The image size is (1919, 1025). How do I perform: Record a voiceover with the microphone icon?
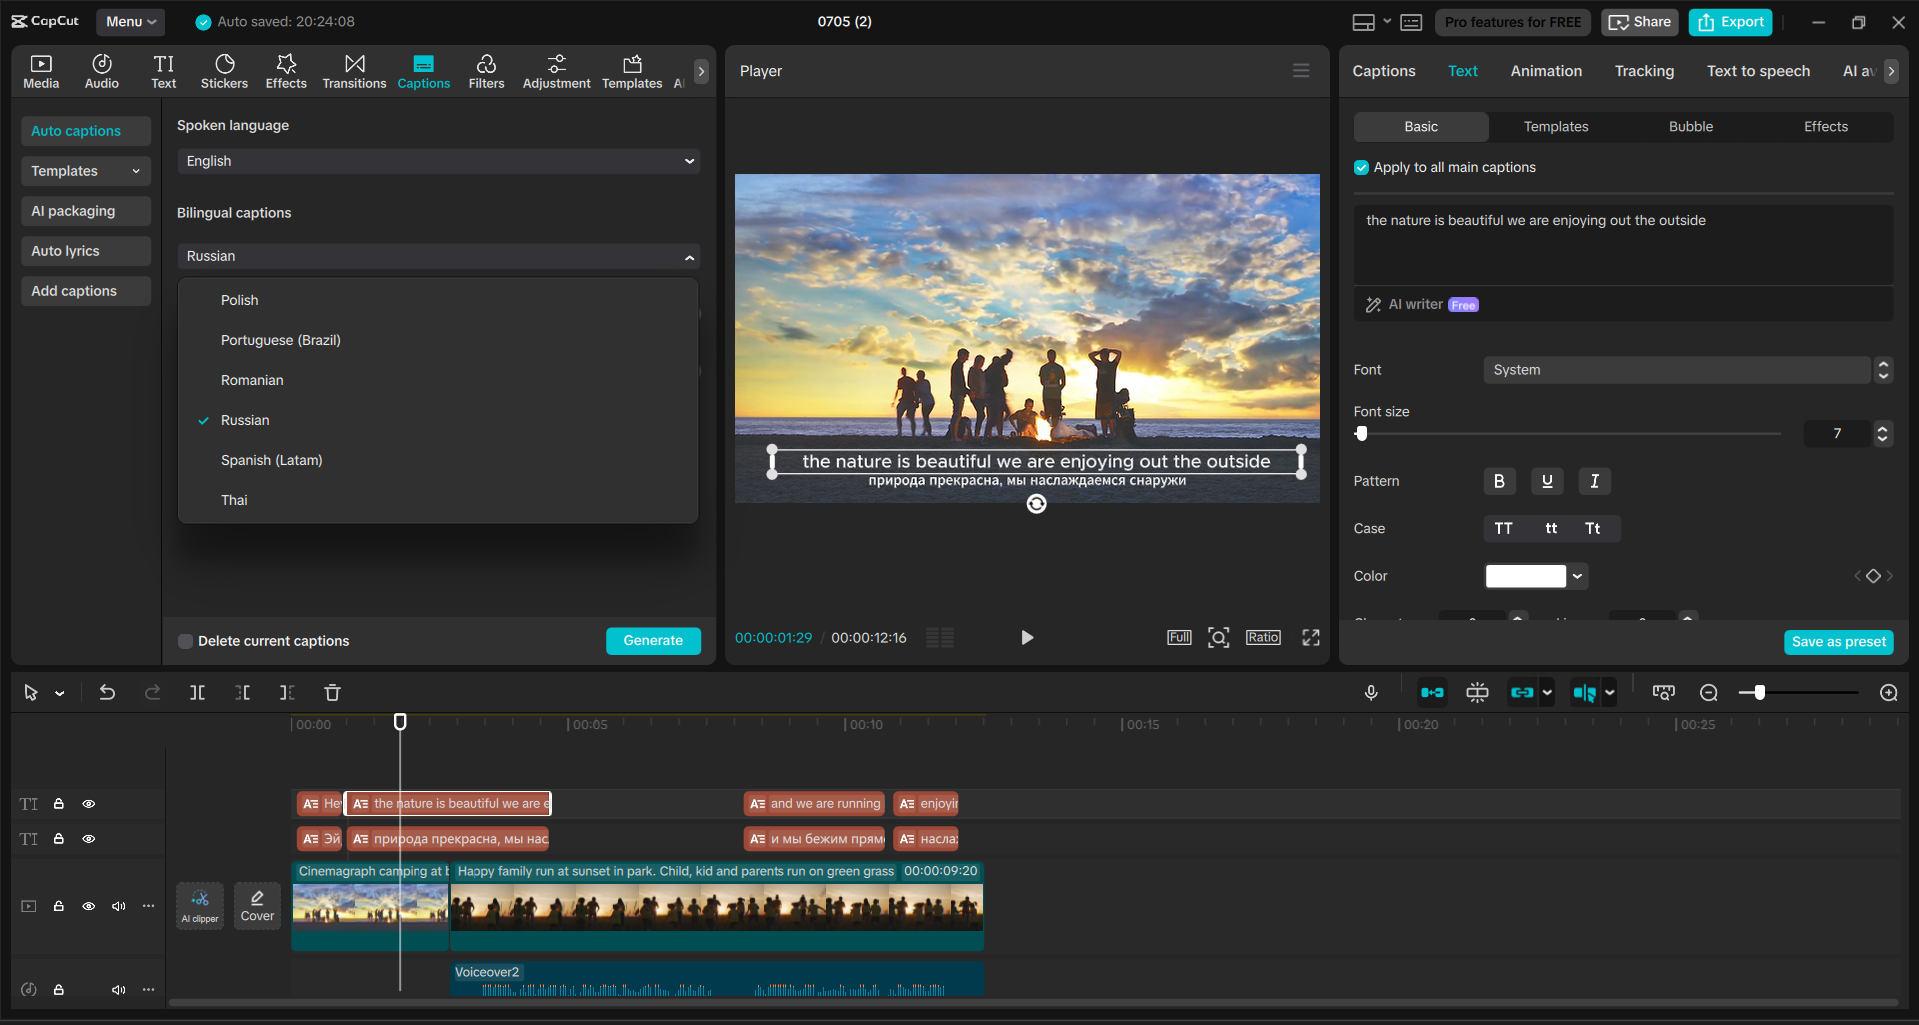(1370, 692)
